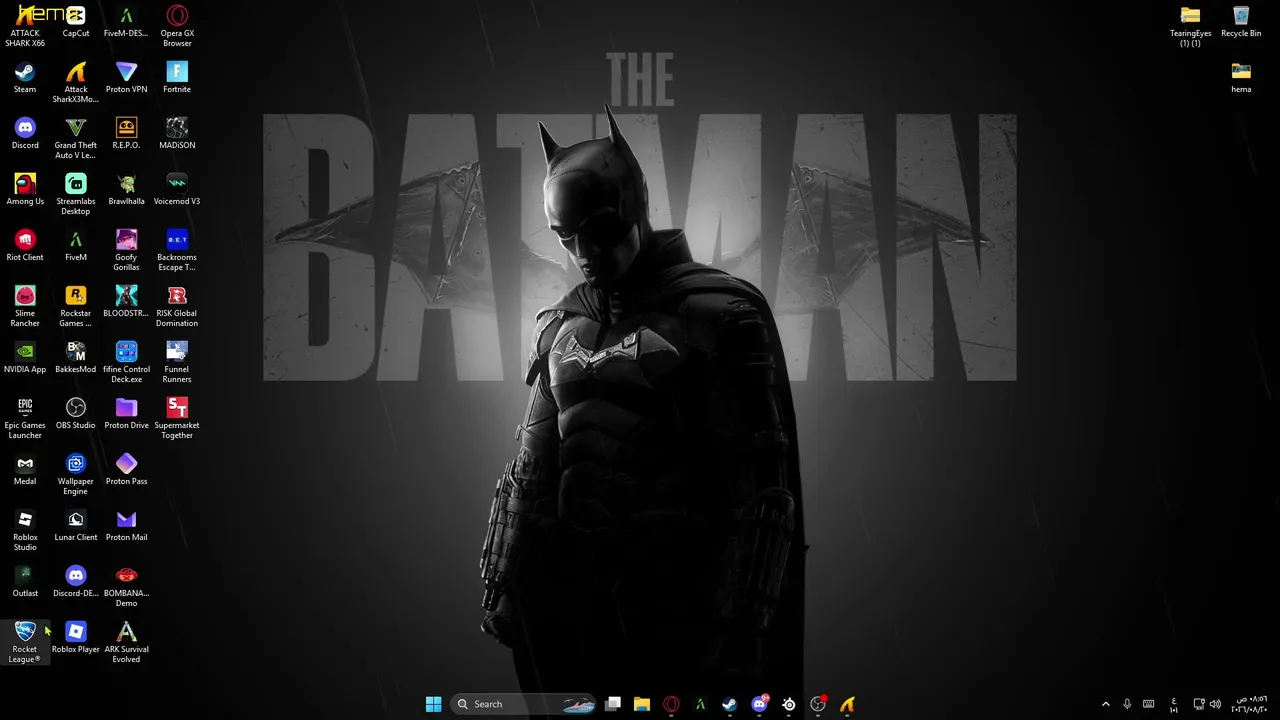
Task: Select the Fortnite desktop icon
Action: pyautogui.click(x=177, y=78)
